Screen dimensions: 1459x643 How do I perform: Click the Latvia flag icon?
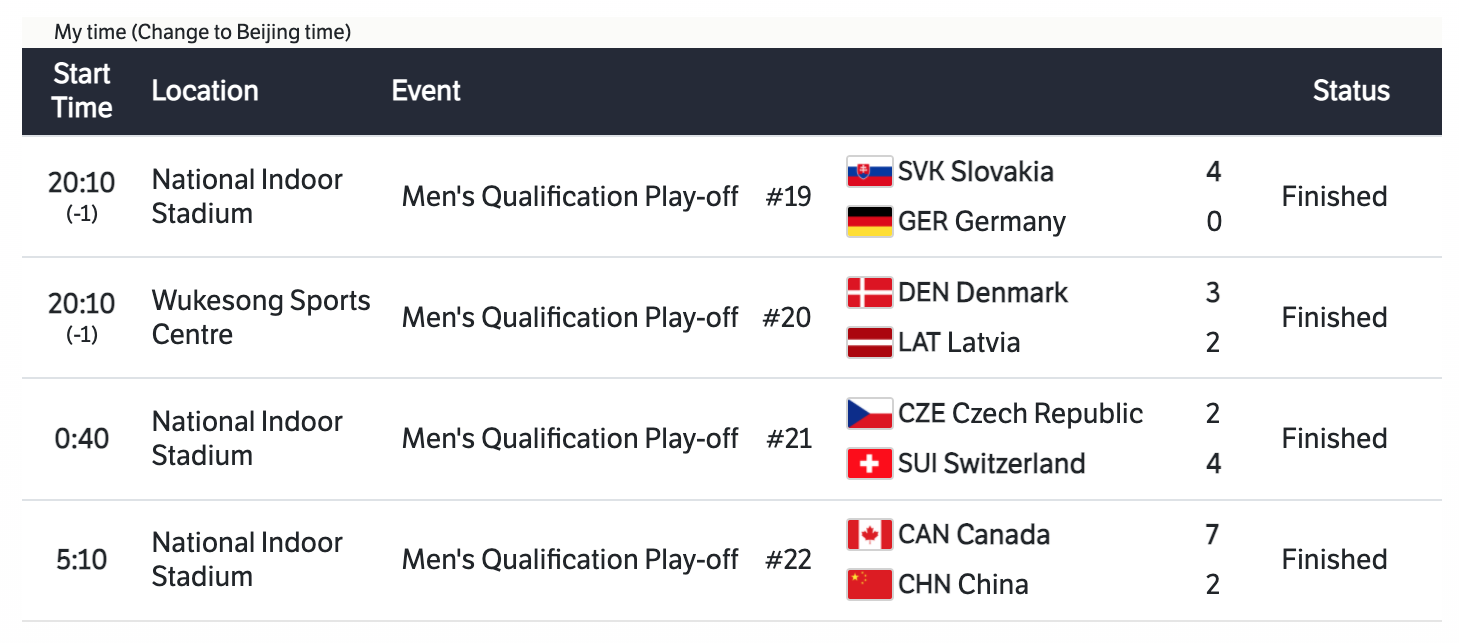pyautogui.click(x=869, y=342)
